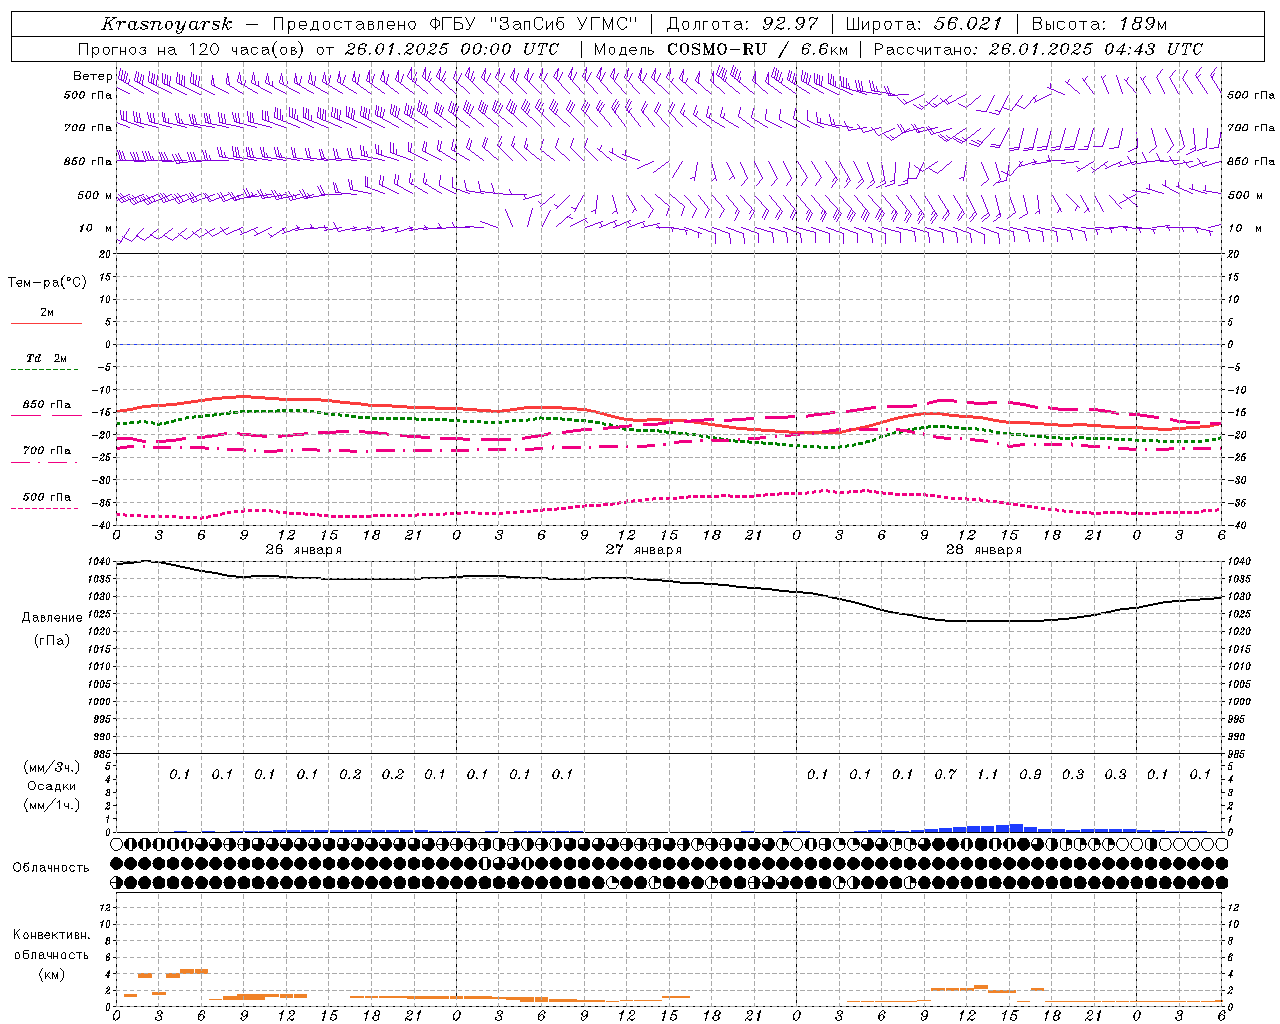Click the Krasnoyarsk station title
This screenshot has height=1024, width=1280.
166,24
